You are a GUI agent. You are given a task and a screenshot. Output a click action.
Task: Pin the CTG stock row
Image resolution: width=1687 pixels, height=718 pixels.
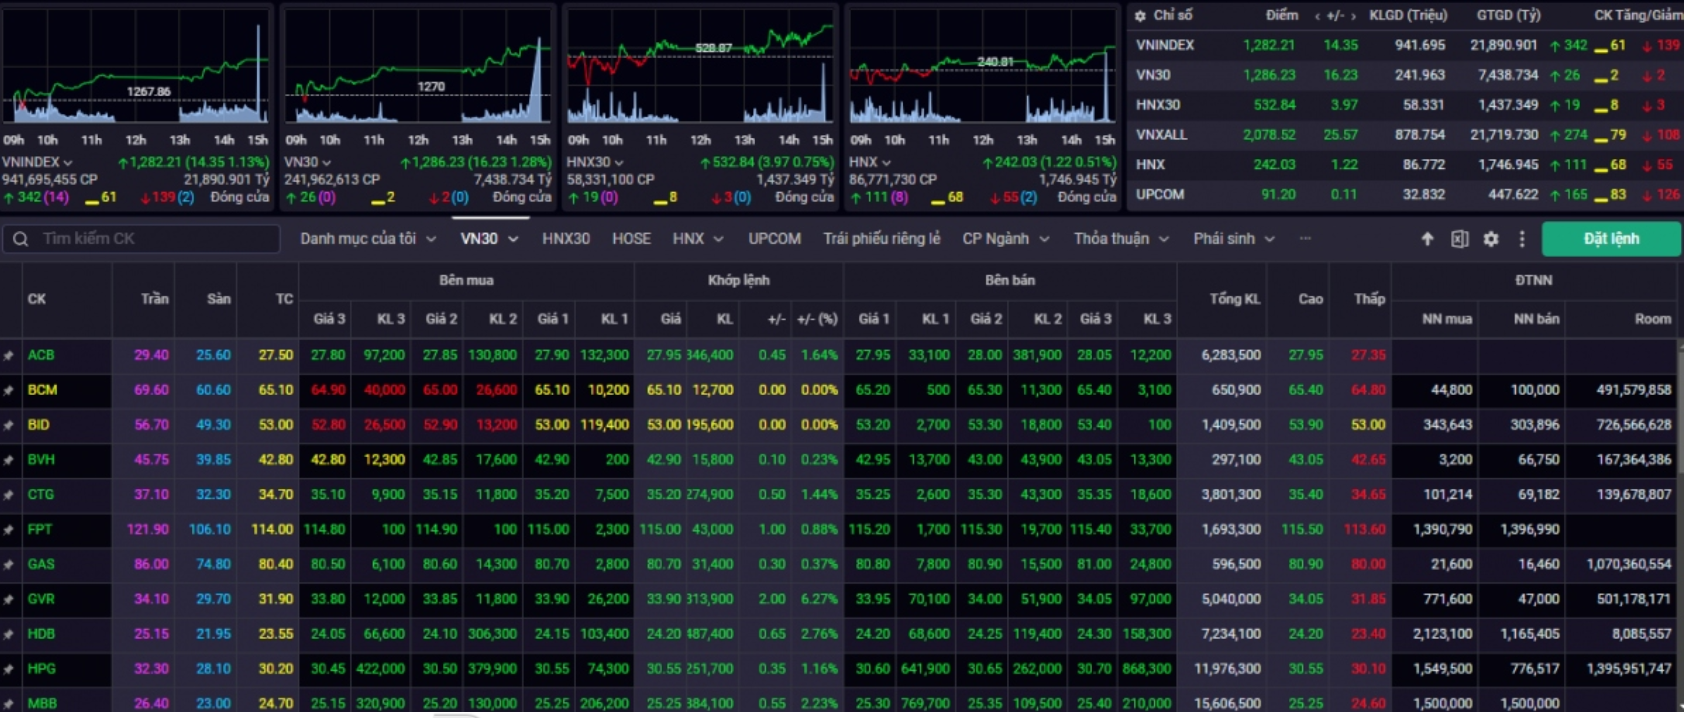pyautogui.click(x=9, y=495)
